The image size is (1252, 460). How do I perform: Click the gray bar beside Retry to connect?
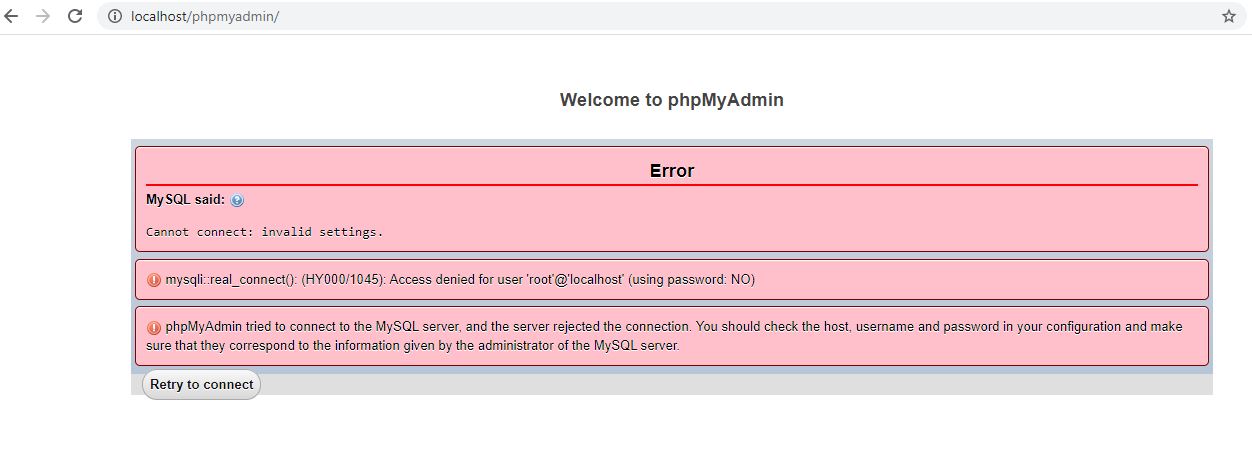pyautogui.click(x=737, y=385)
